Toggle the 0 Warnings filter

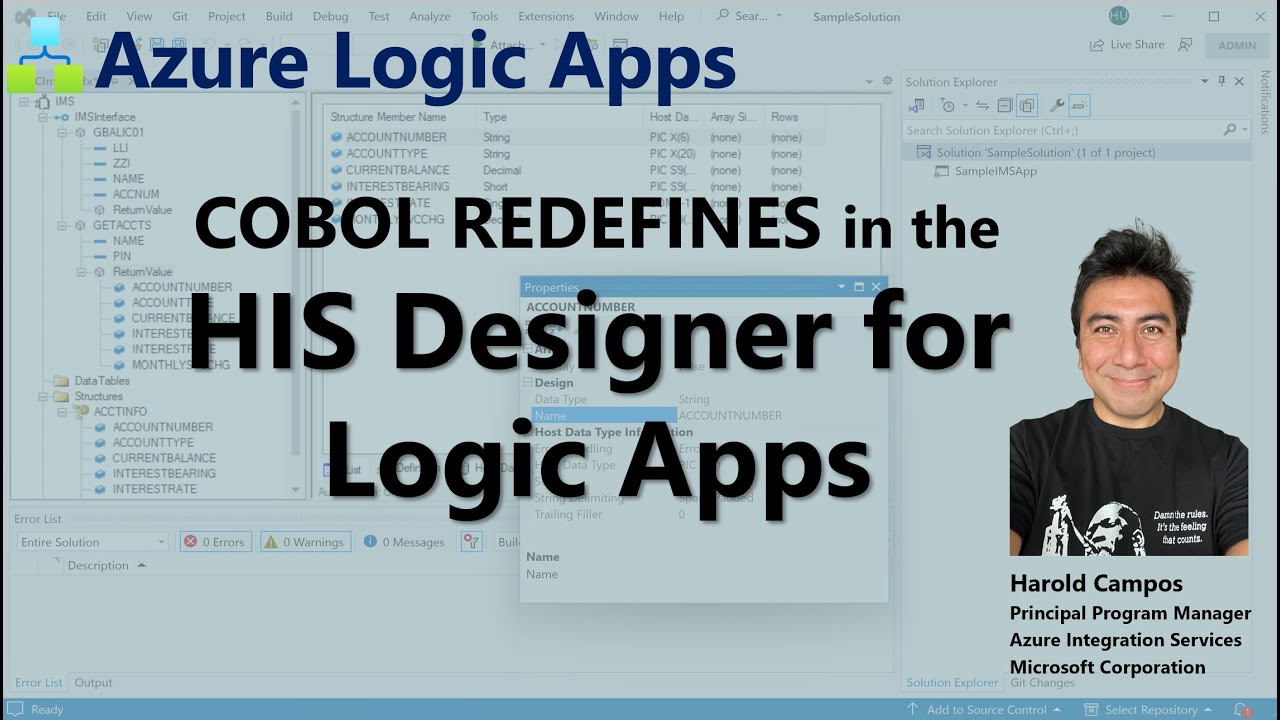point(305,542)
